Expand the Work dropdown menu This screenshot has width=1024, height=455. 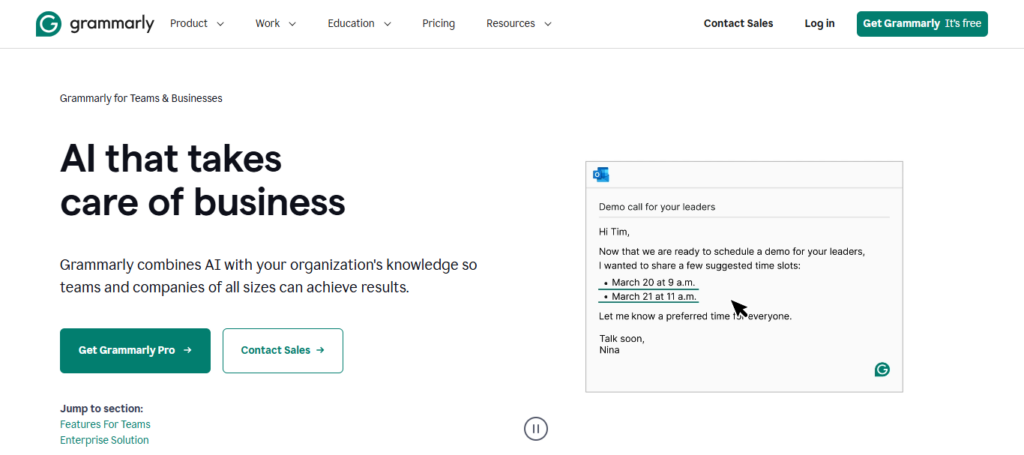(276, 24)
